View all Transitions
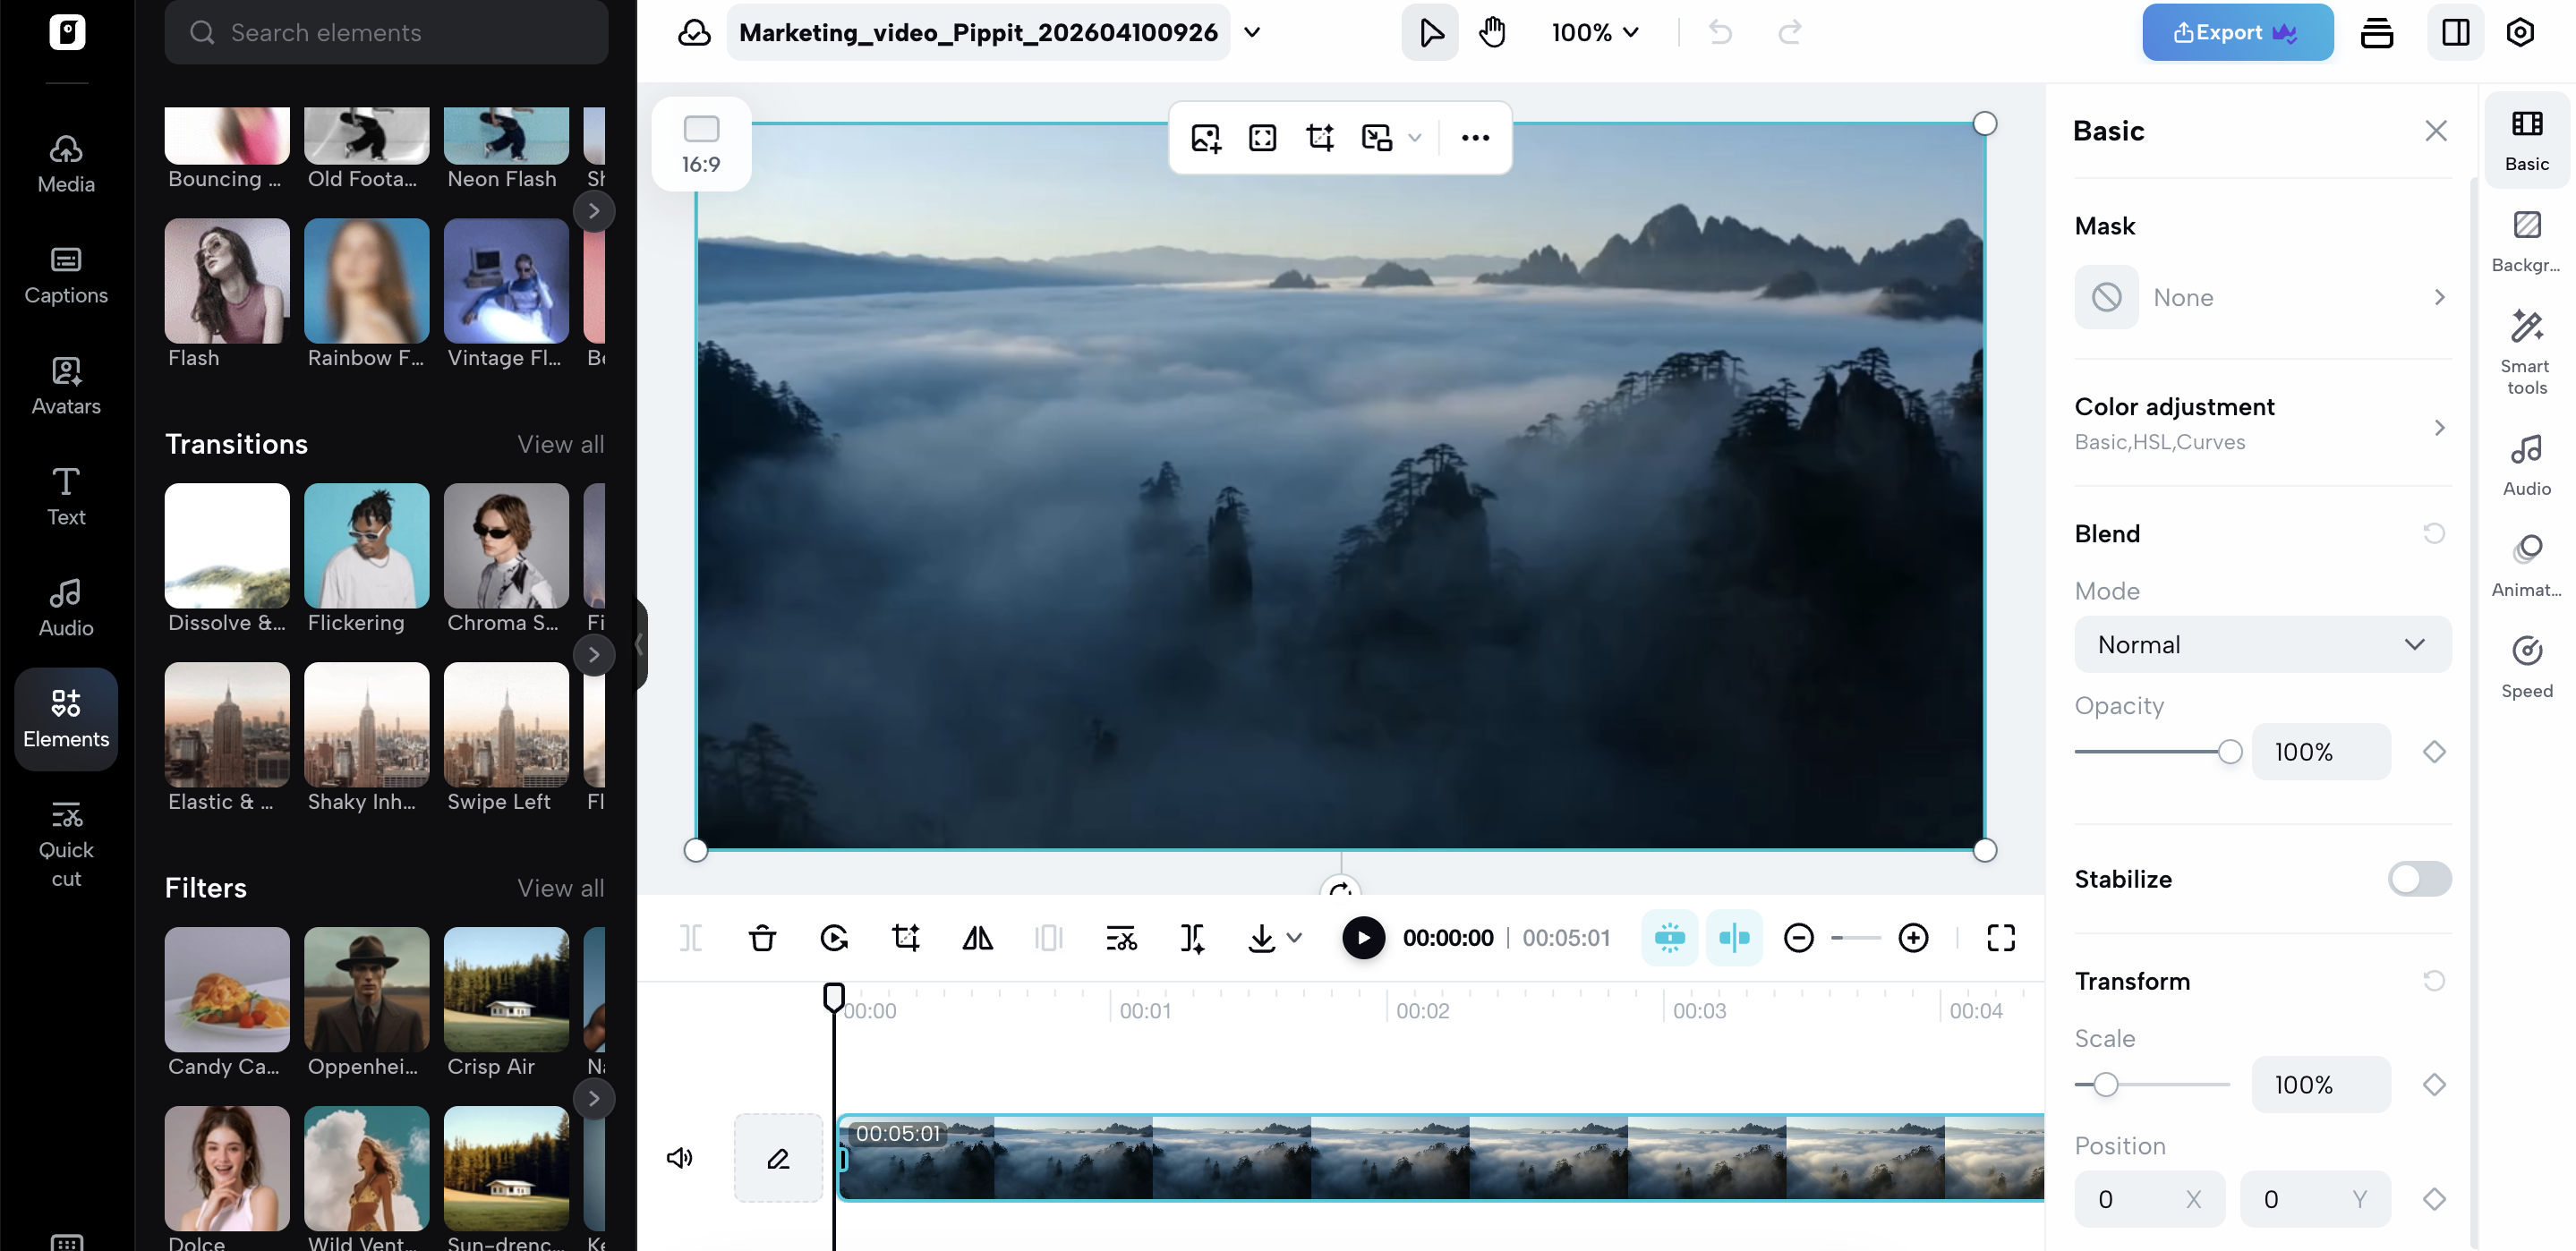The height and width of the screenshot is (1251, 2576). [560, 444]
